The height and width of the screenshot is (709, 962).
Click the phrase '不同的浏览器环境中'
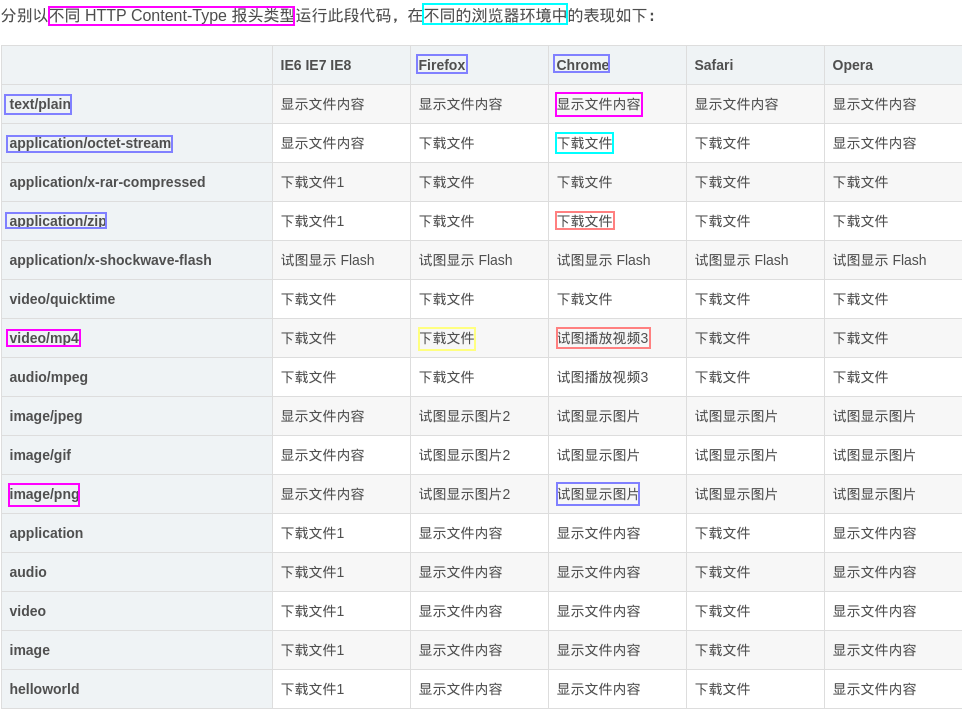(494, 15)
